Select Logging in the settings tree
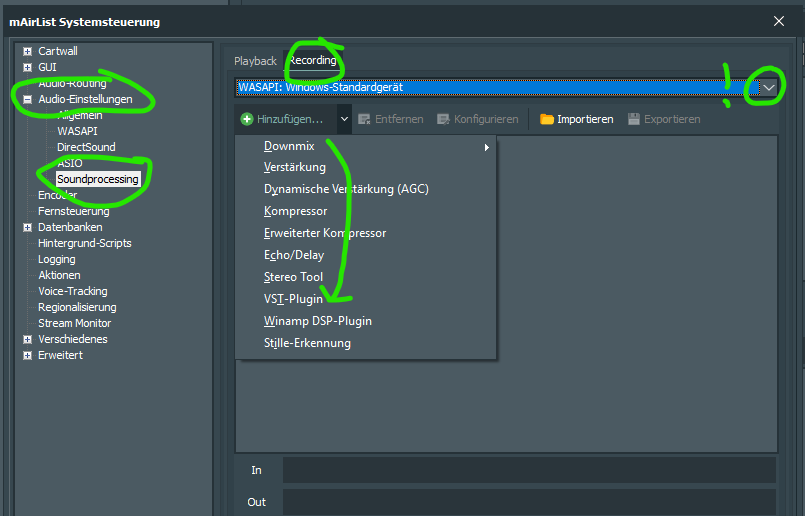This screenshot has width=805, height=516. pos(57,259)
